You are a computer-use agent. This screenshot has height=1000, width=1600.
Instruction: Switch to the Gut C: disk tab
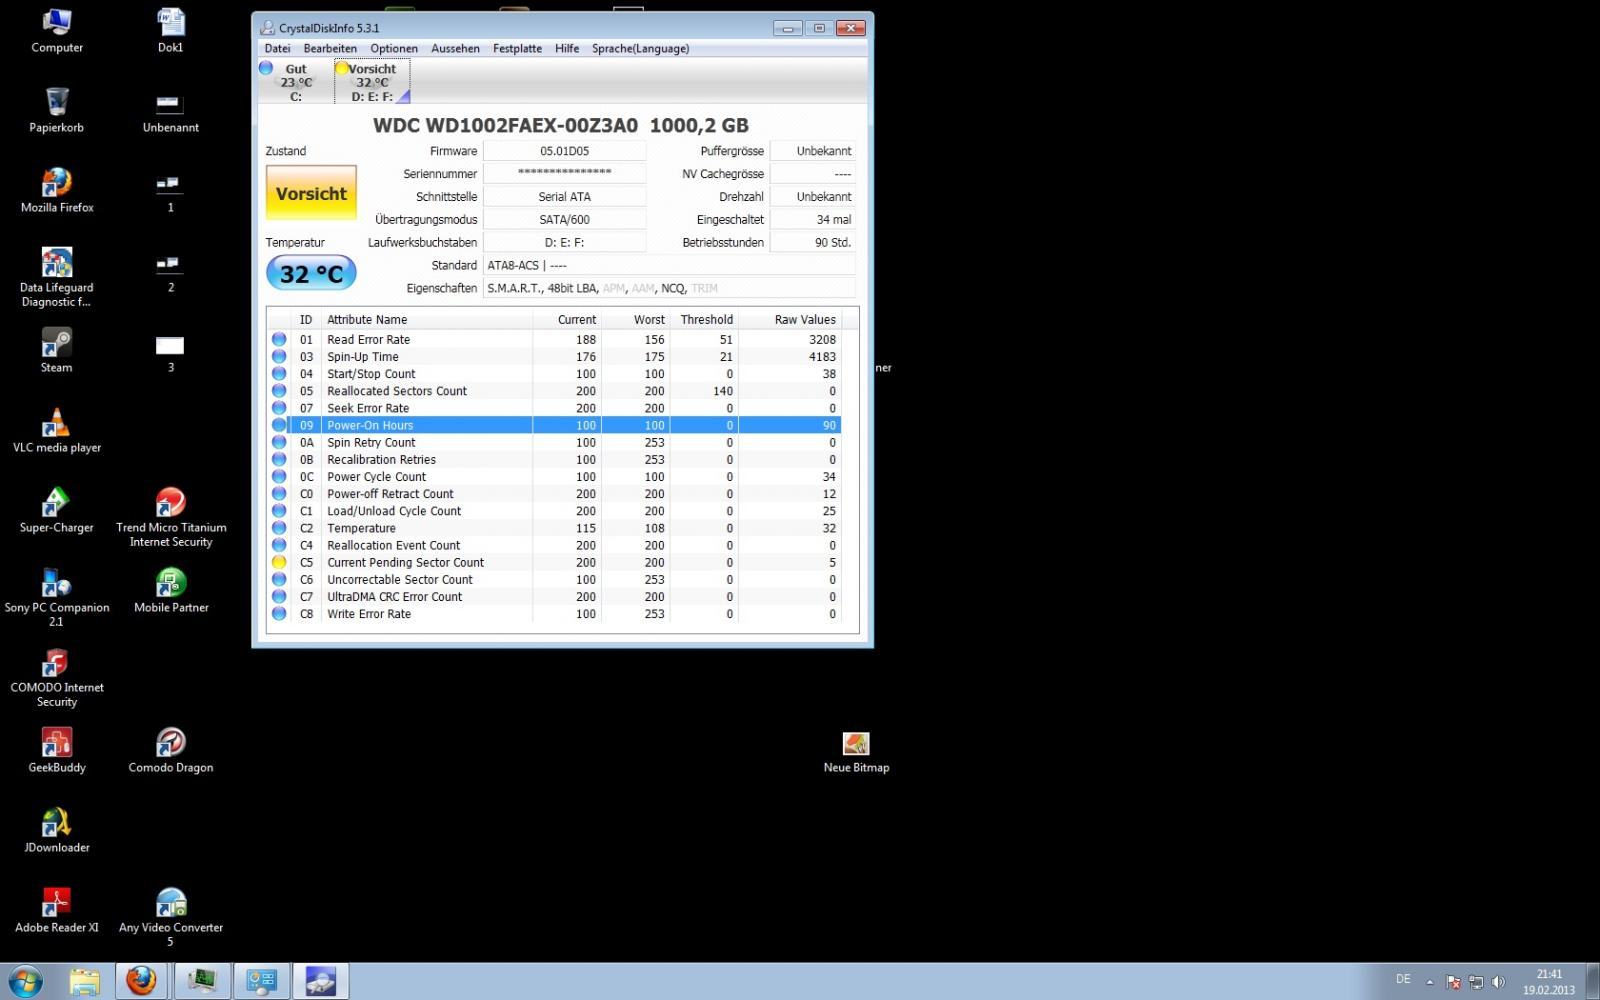(296, 81)
